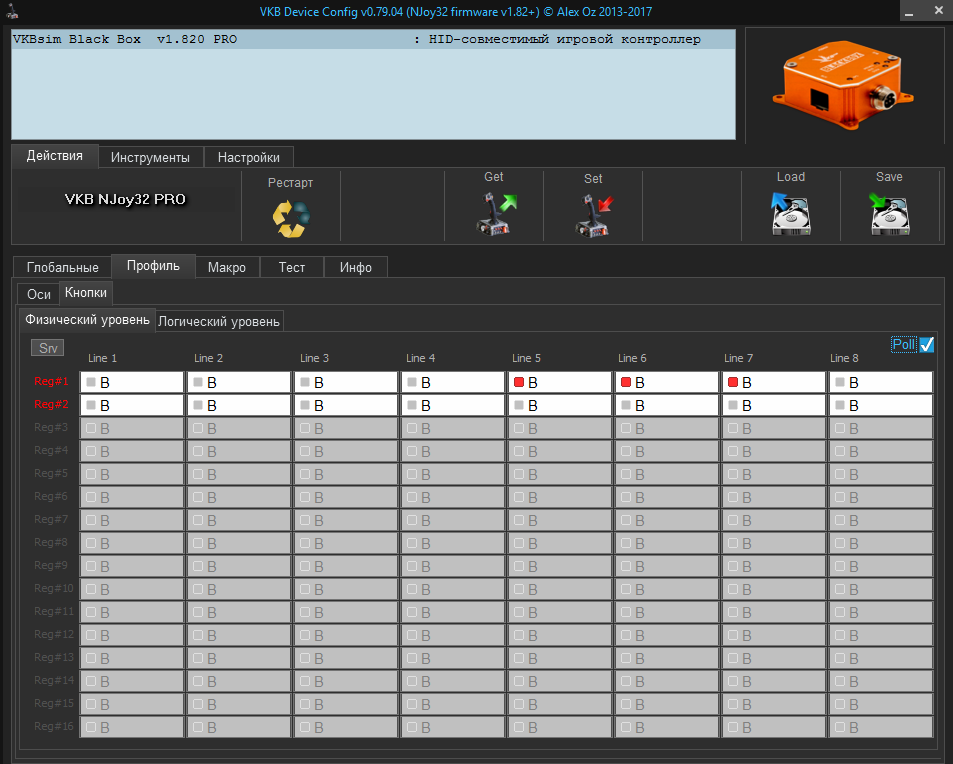This screenshot has height=764, width=953.
Task: Click the Reg#2 row label
Action: pyautogui.click(x=51, y=404)
